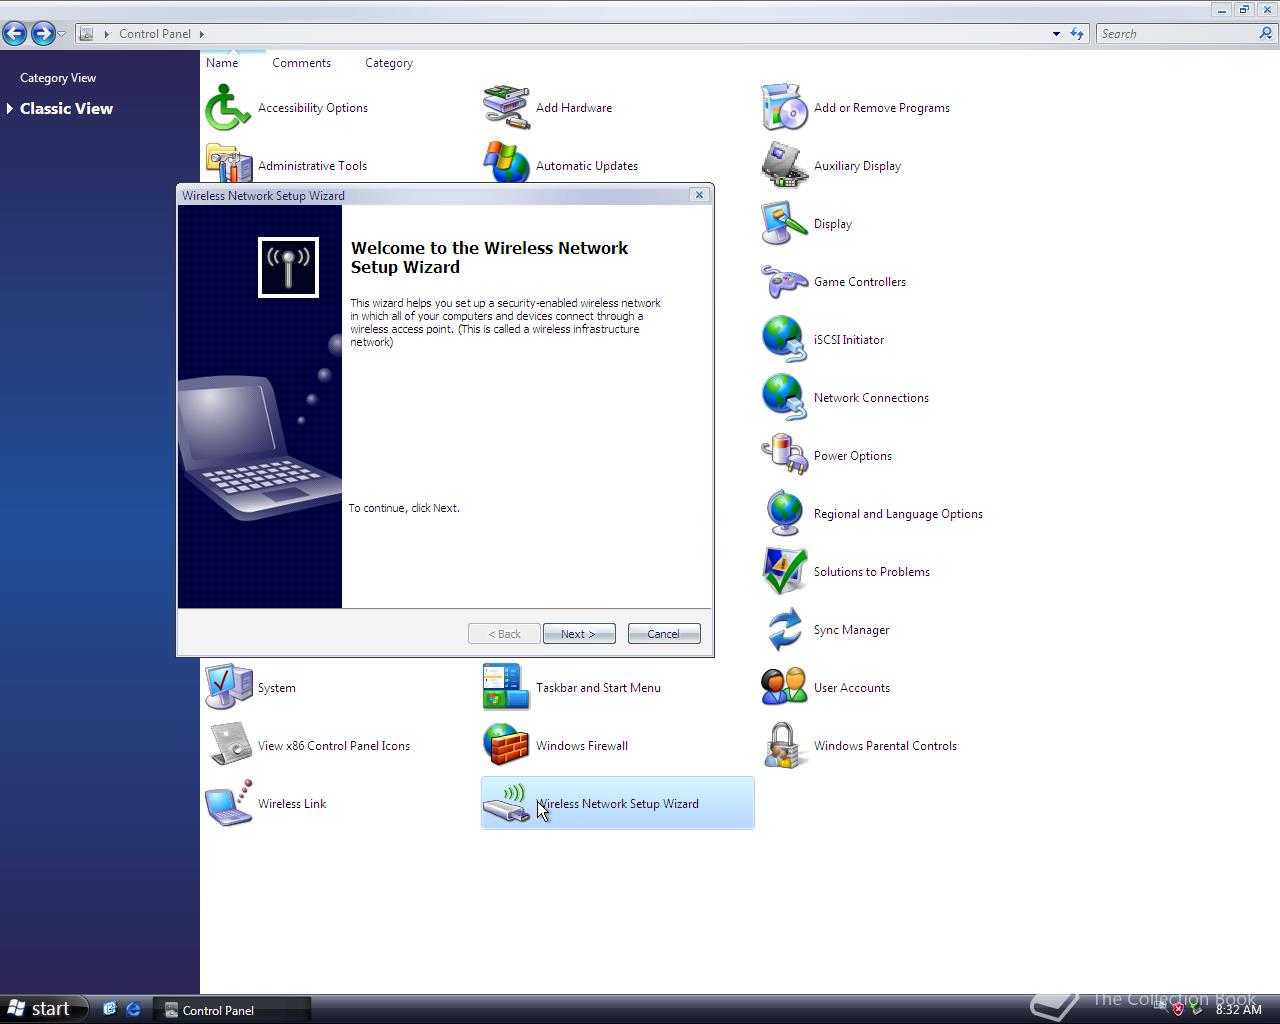Switch to Category View
This screenshot has height=1024, width=1280.
click(58, 78)
